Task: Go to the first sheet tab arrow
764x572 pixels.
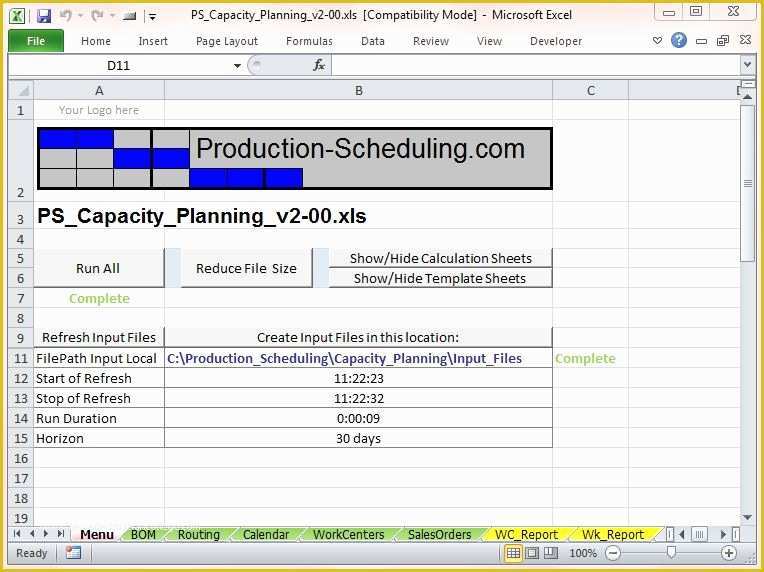Action: [x=18, y=534]
